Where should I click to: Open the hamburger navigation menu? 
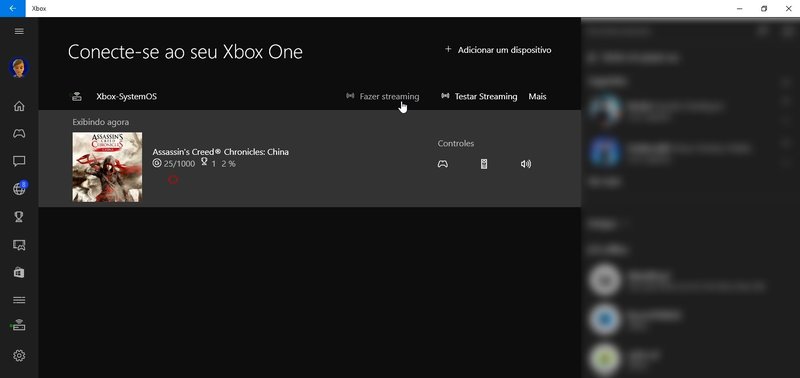coord(19,31)
